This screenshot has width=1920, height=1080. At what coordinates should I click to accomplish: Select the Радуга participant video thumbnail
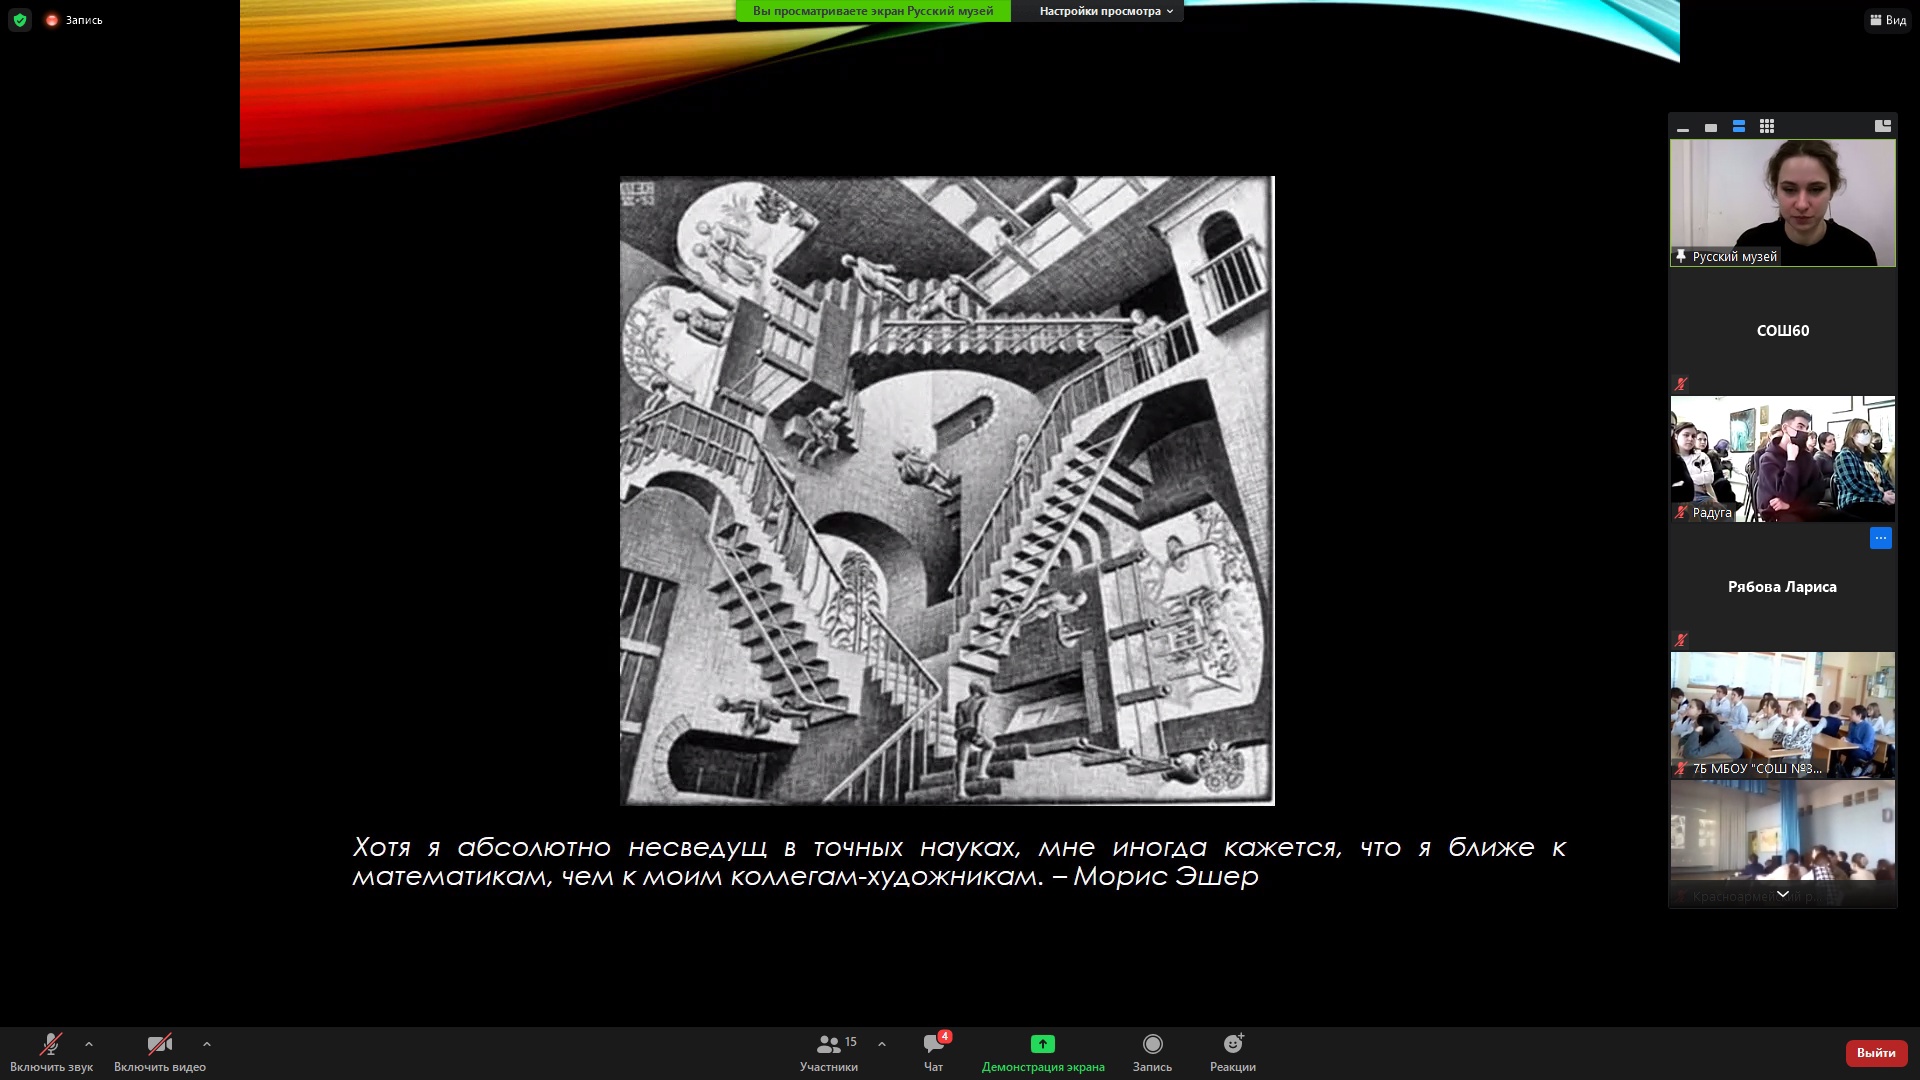(1782, 459)
